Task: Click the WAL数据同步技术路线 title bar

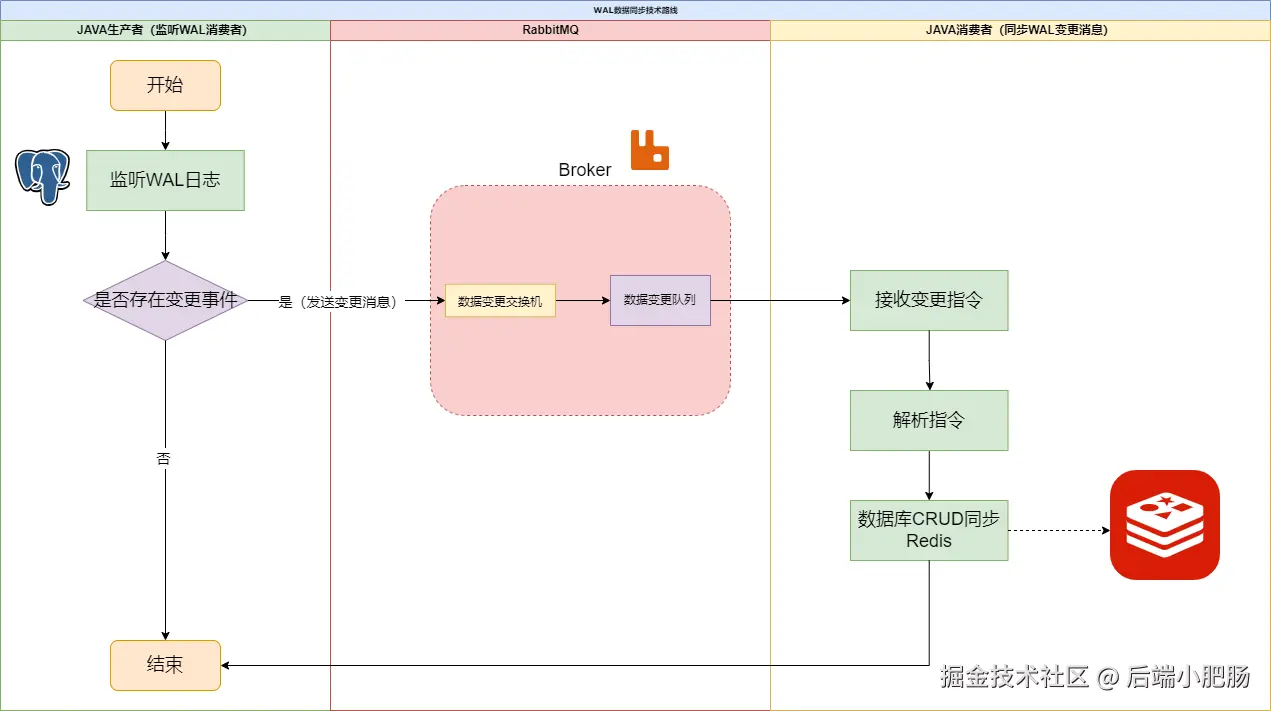Action: click(x=635, y=9)
